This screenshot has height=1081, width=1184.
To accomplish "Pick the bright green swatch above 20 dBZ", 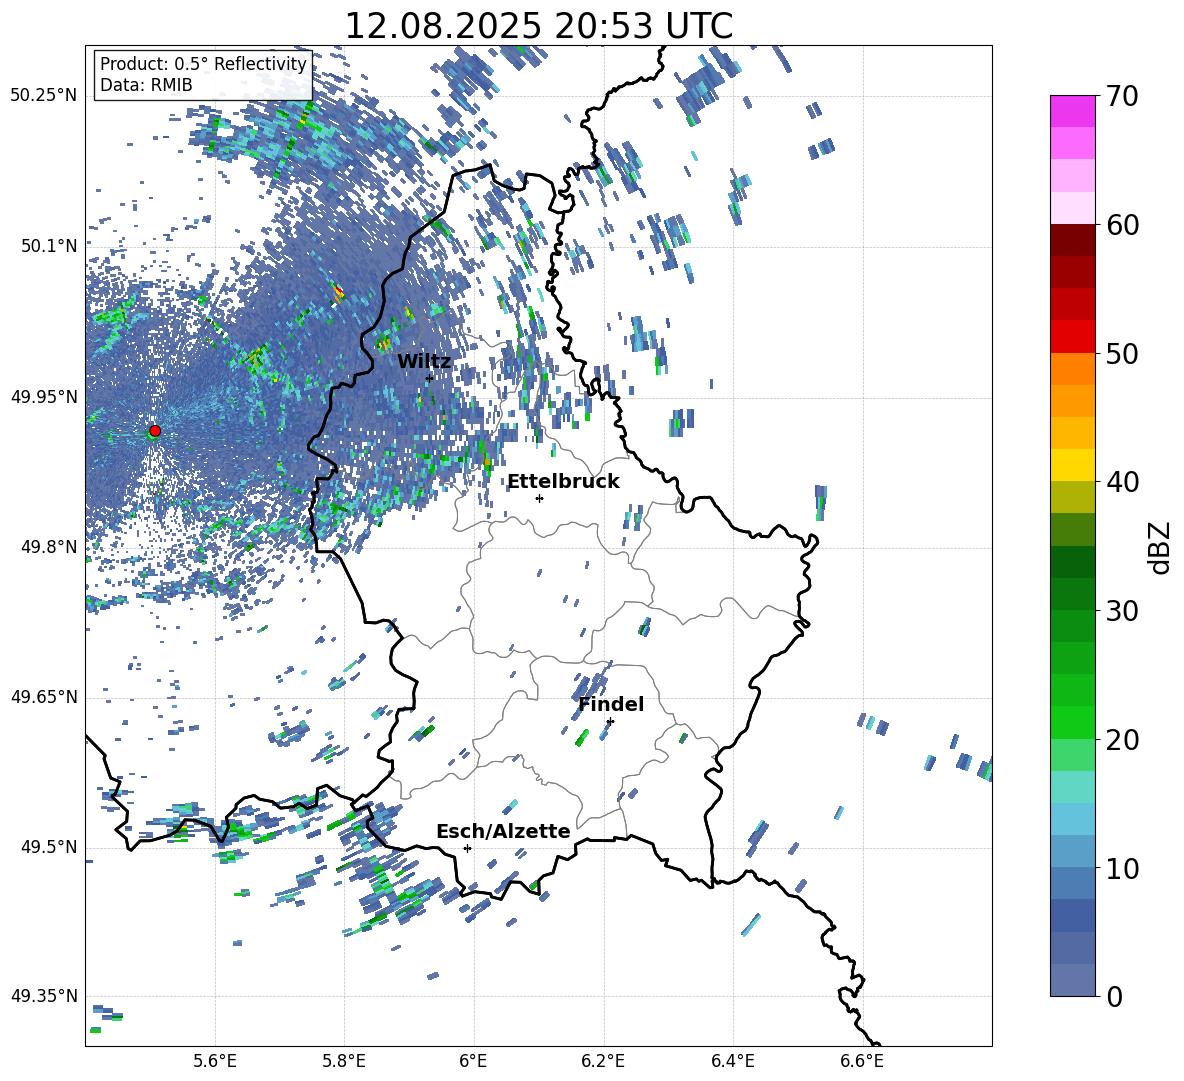I will (x=1072, y=722).
